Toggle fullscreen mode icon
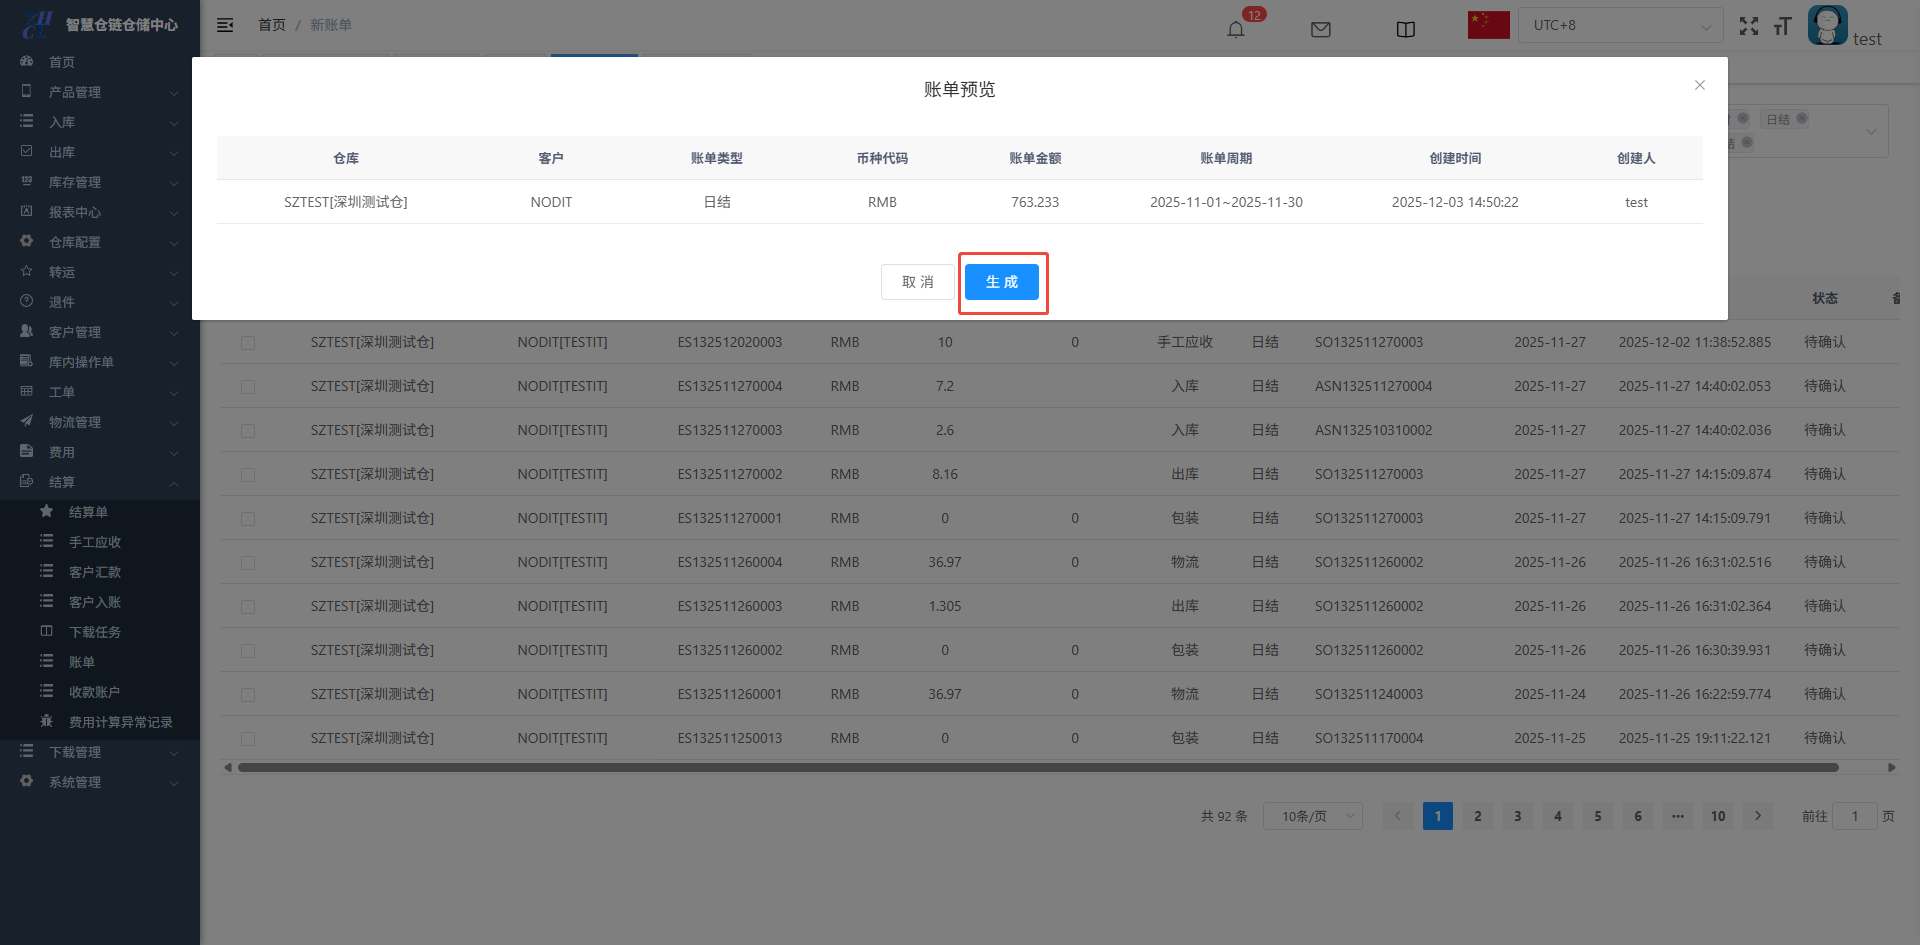1920x945 pixels. (x=1748, y=26)
